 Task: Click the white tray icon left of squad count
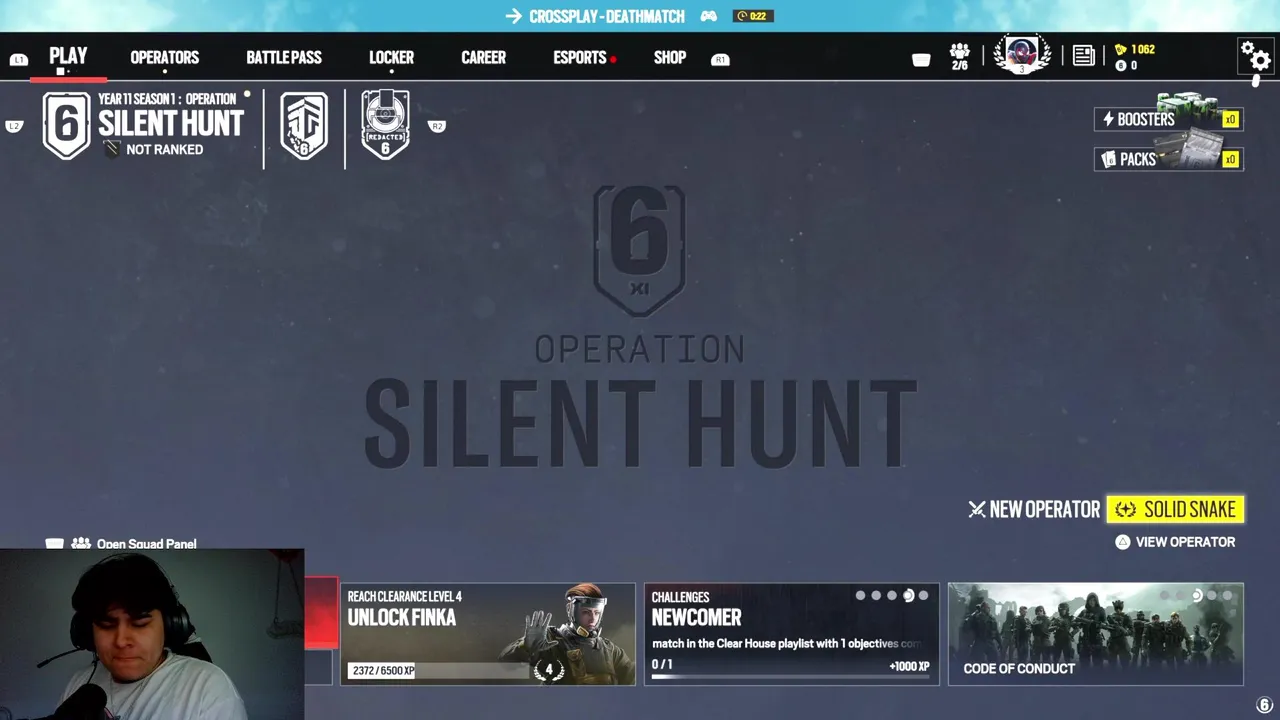(x=921, y=60)
